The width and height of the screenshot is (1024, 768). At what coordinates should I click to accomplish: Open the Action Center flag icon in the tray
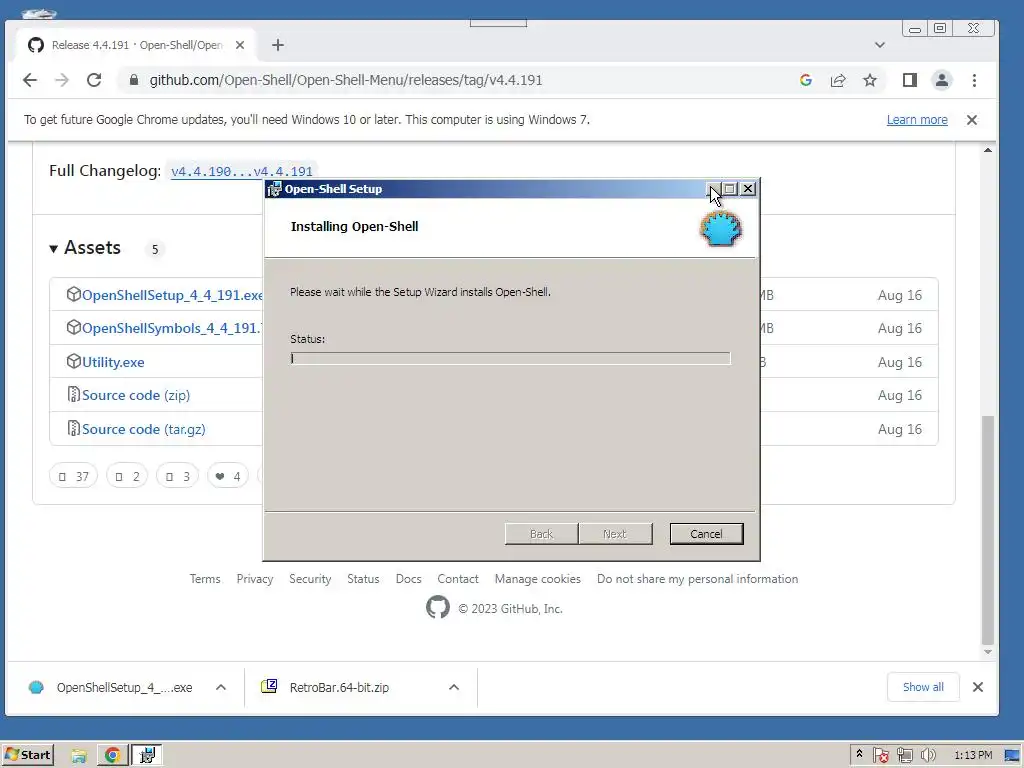[x=880, y=756]
